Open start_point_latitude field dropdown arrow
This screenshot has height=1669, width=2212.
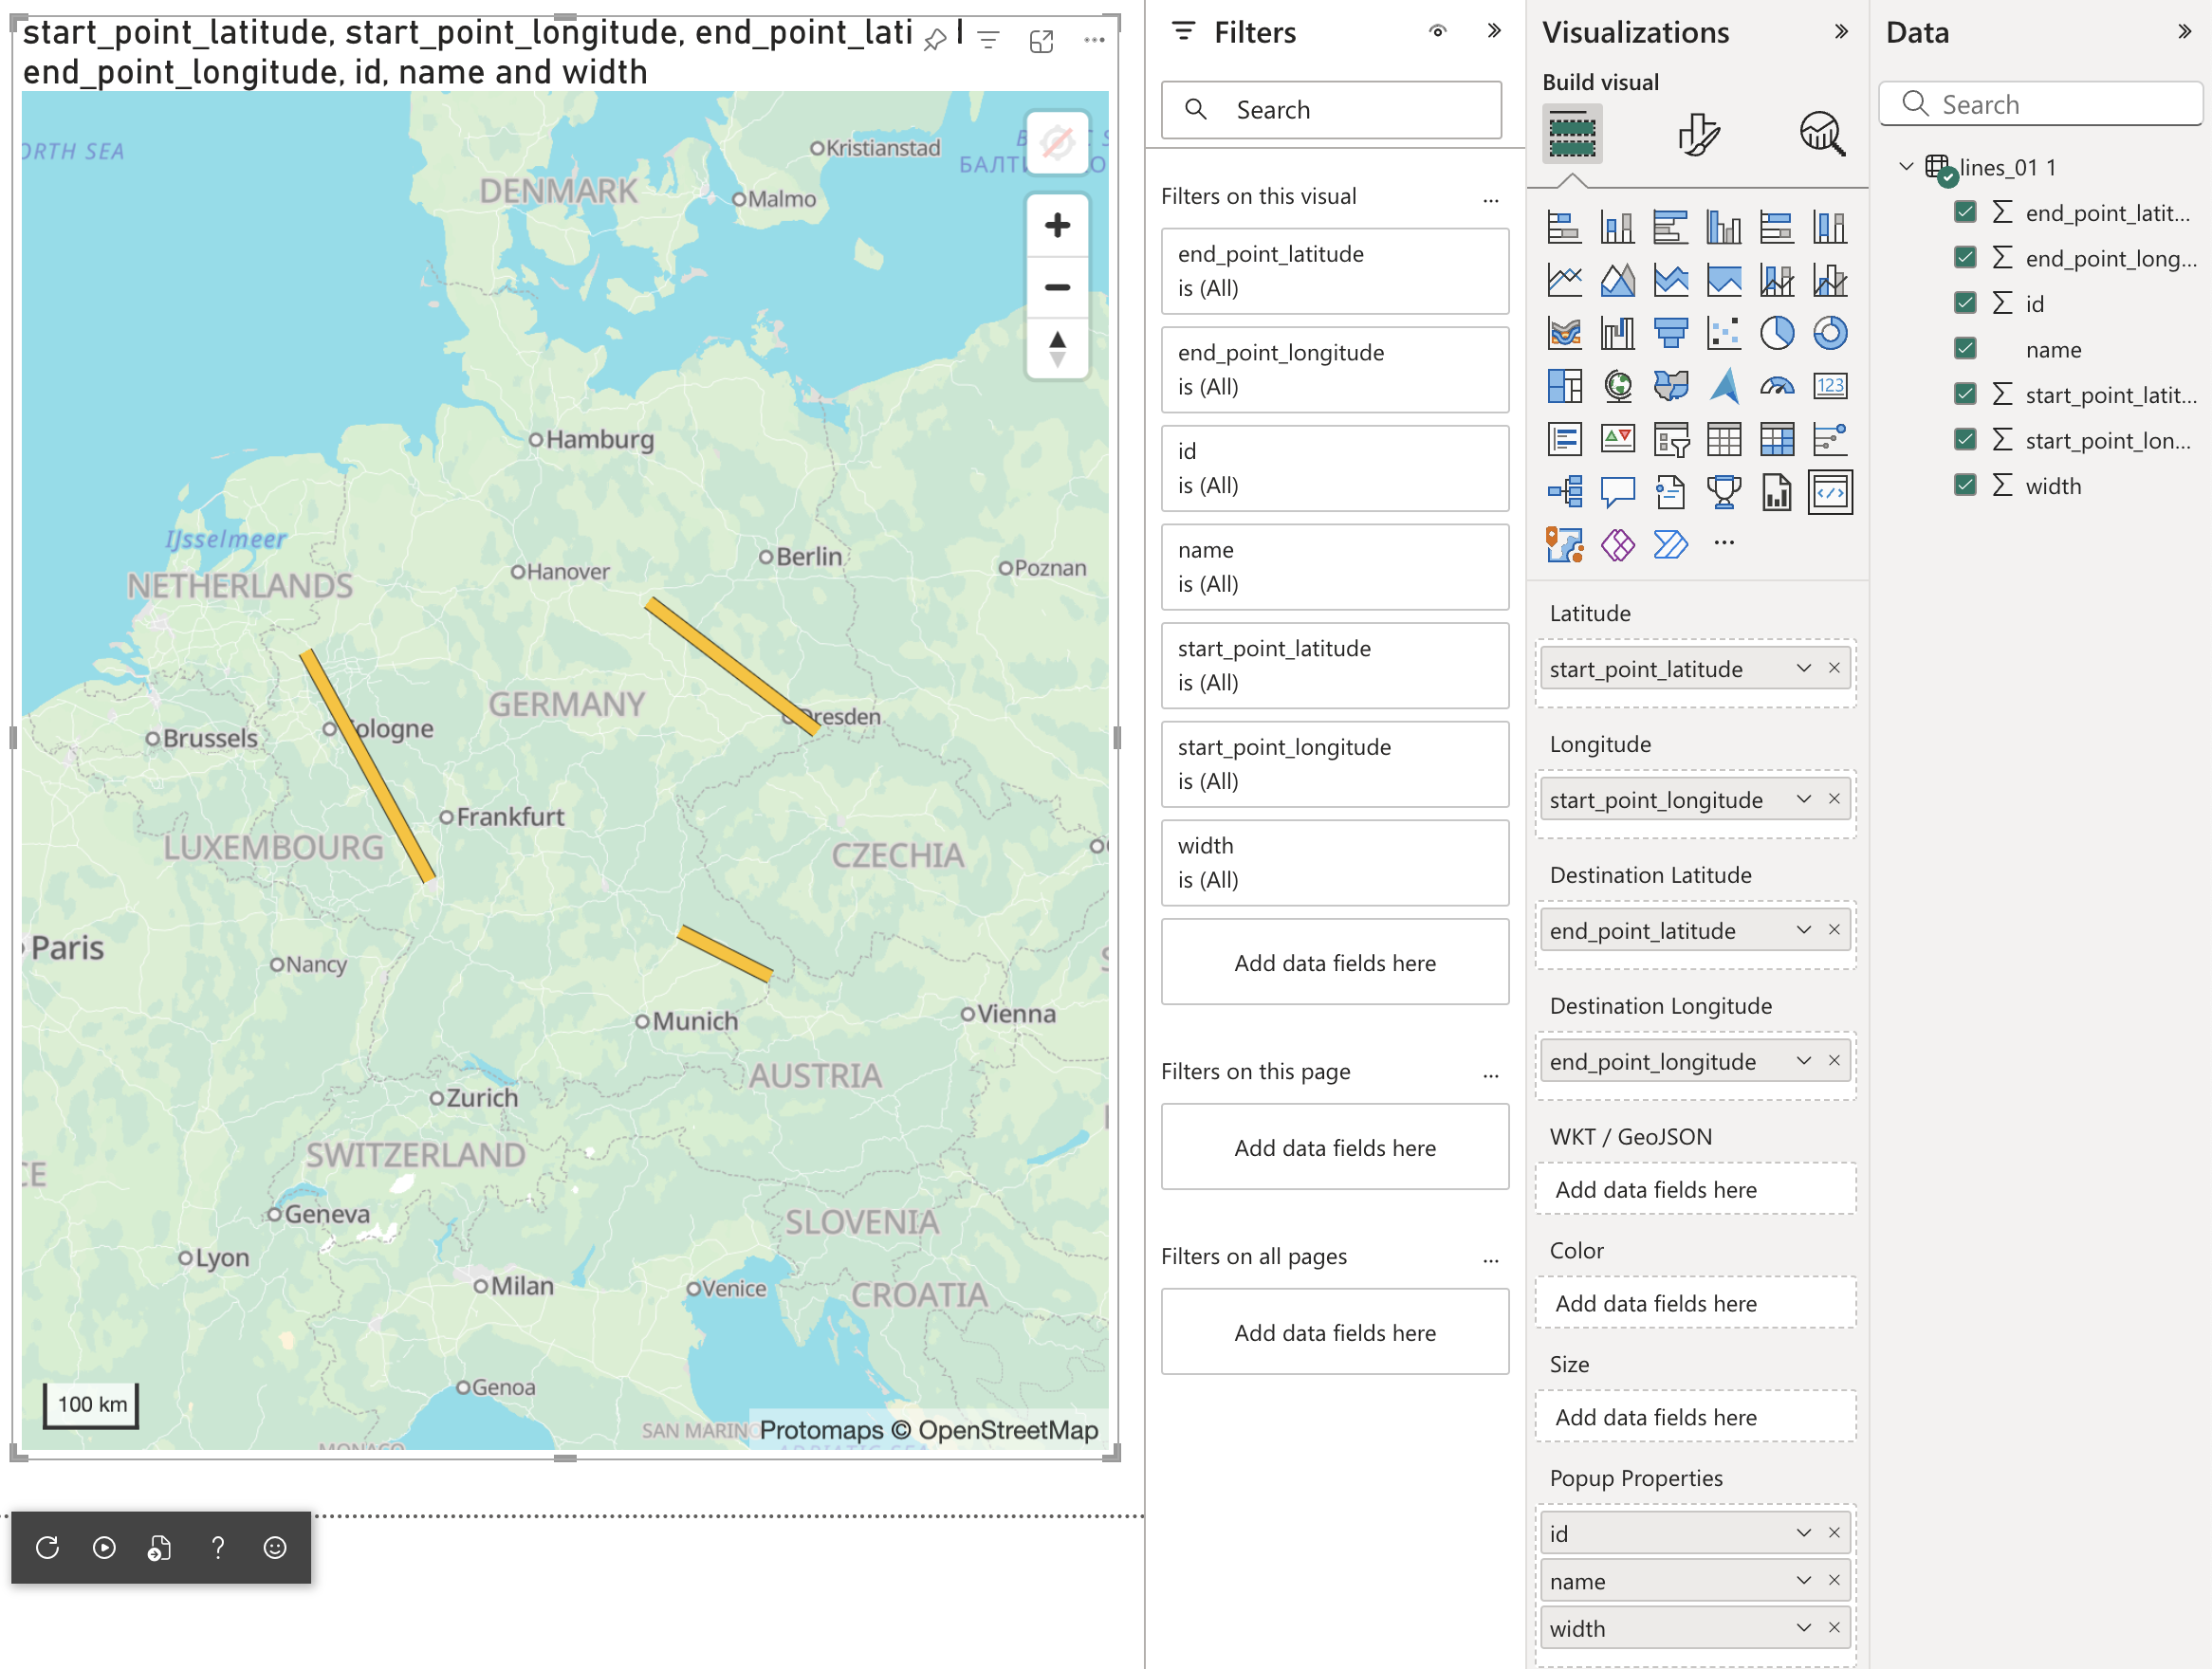pos(1803,668)
